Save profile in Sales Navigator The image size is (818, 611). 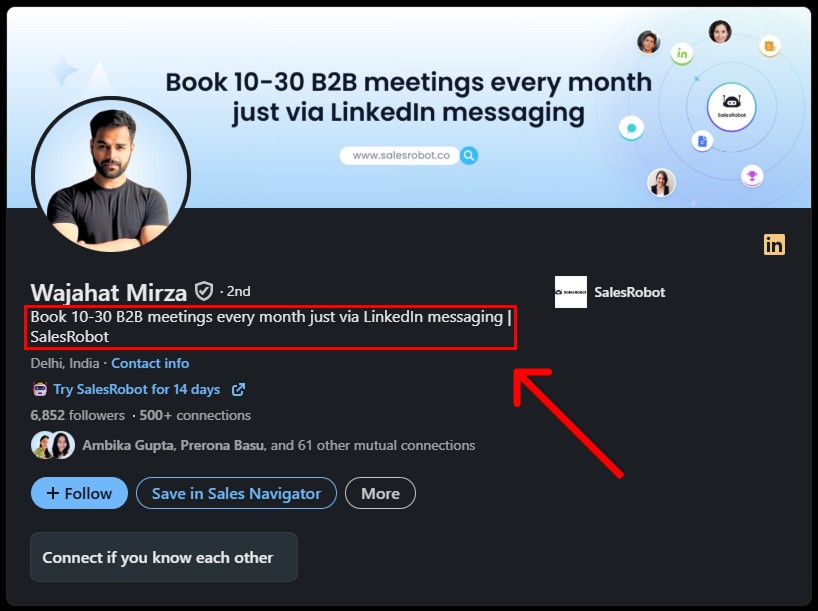236,493
